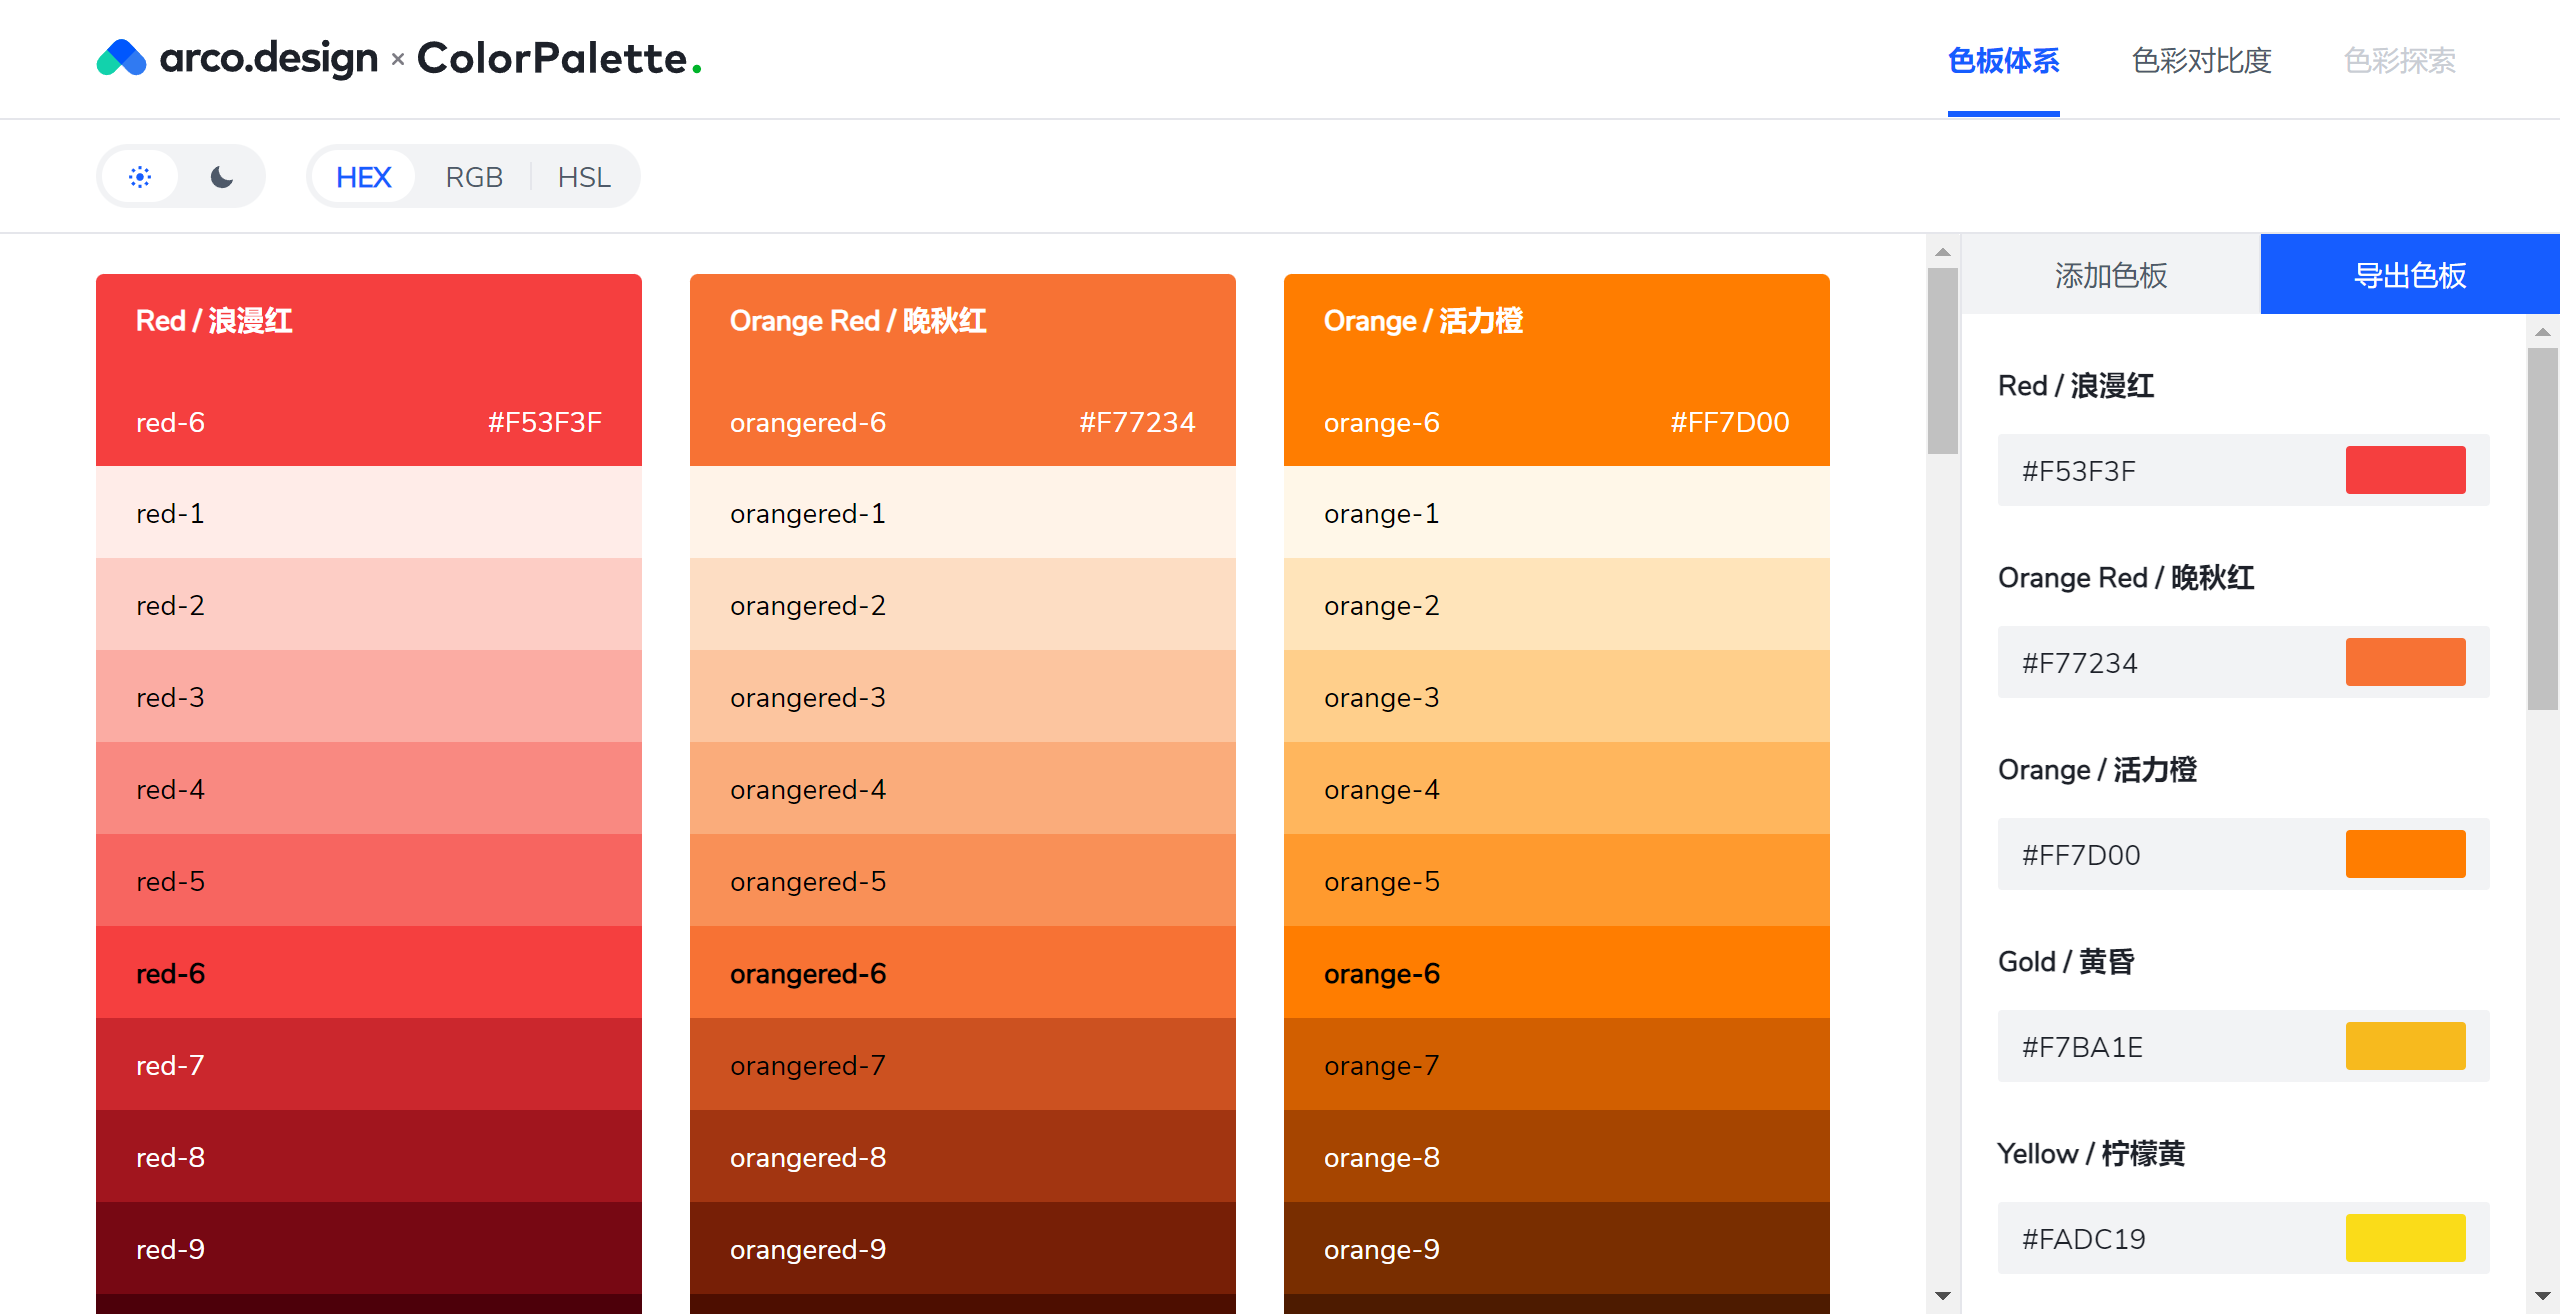Viewport: 2560px width, 1314px height.
Task: Select the red-7 color row
Action: (369, 1064)
